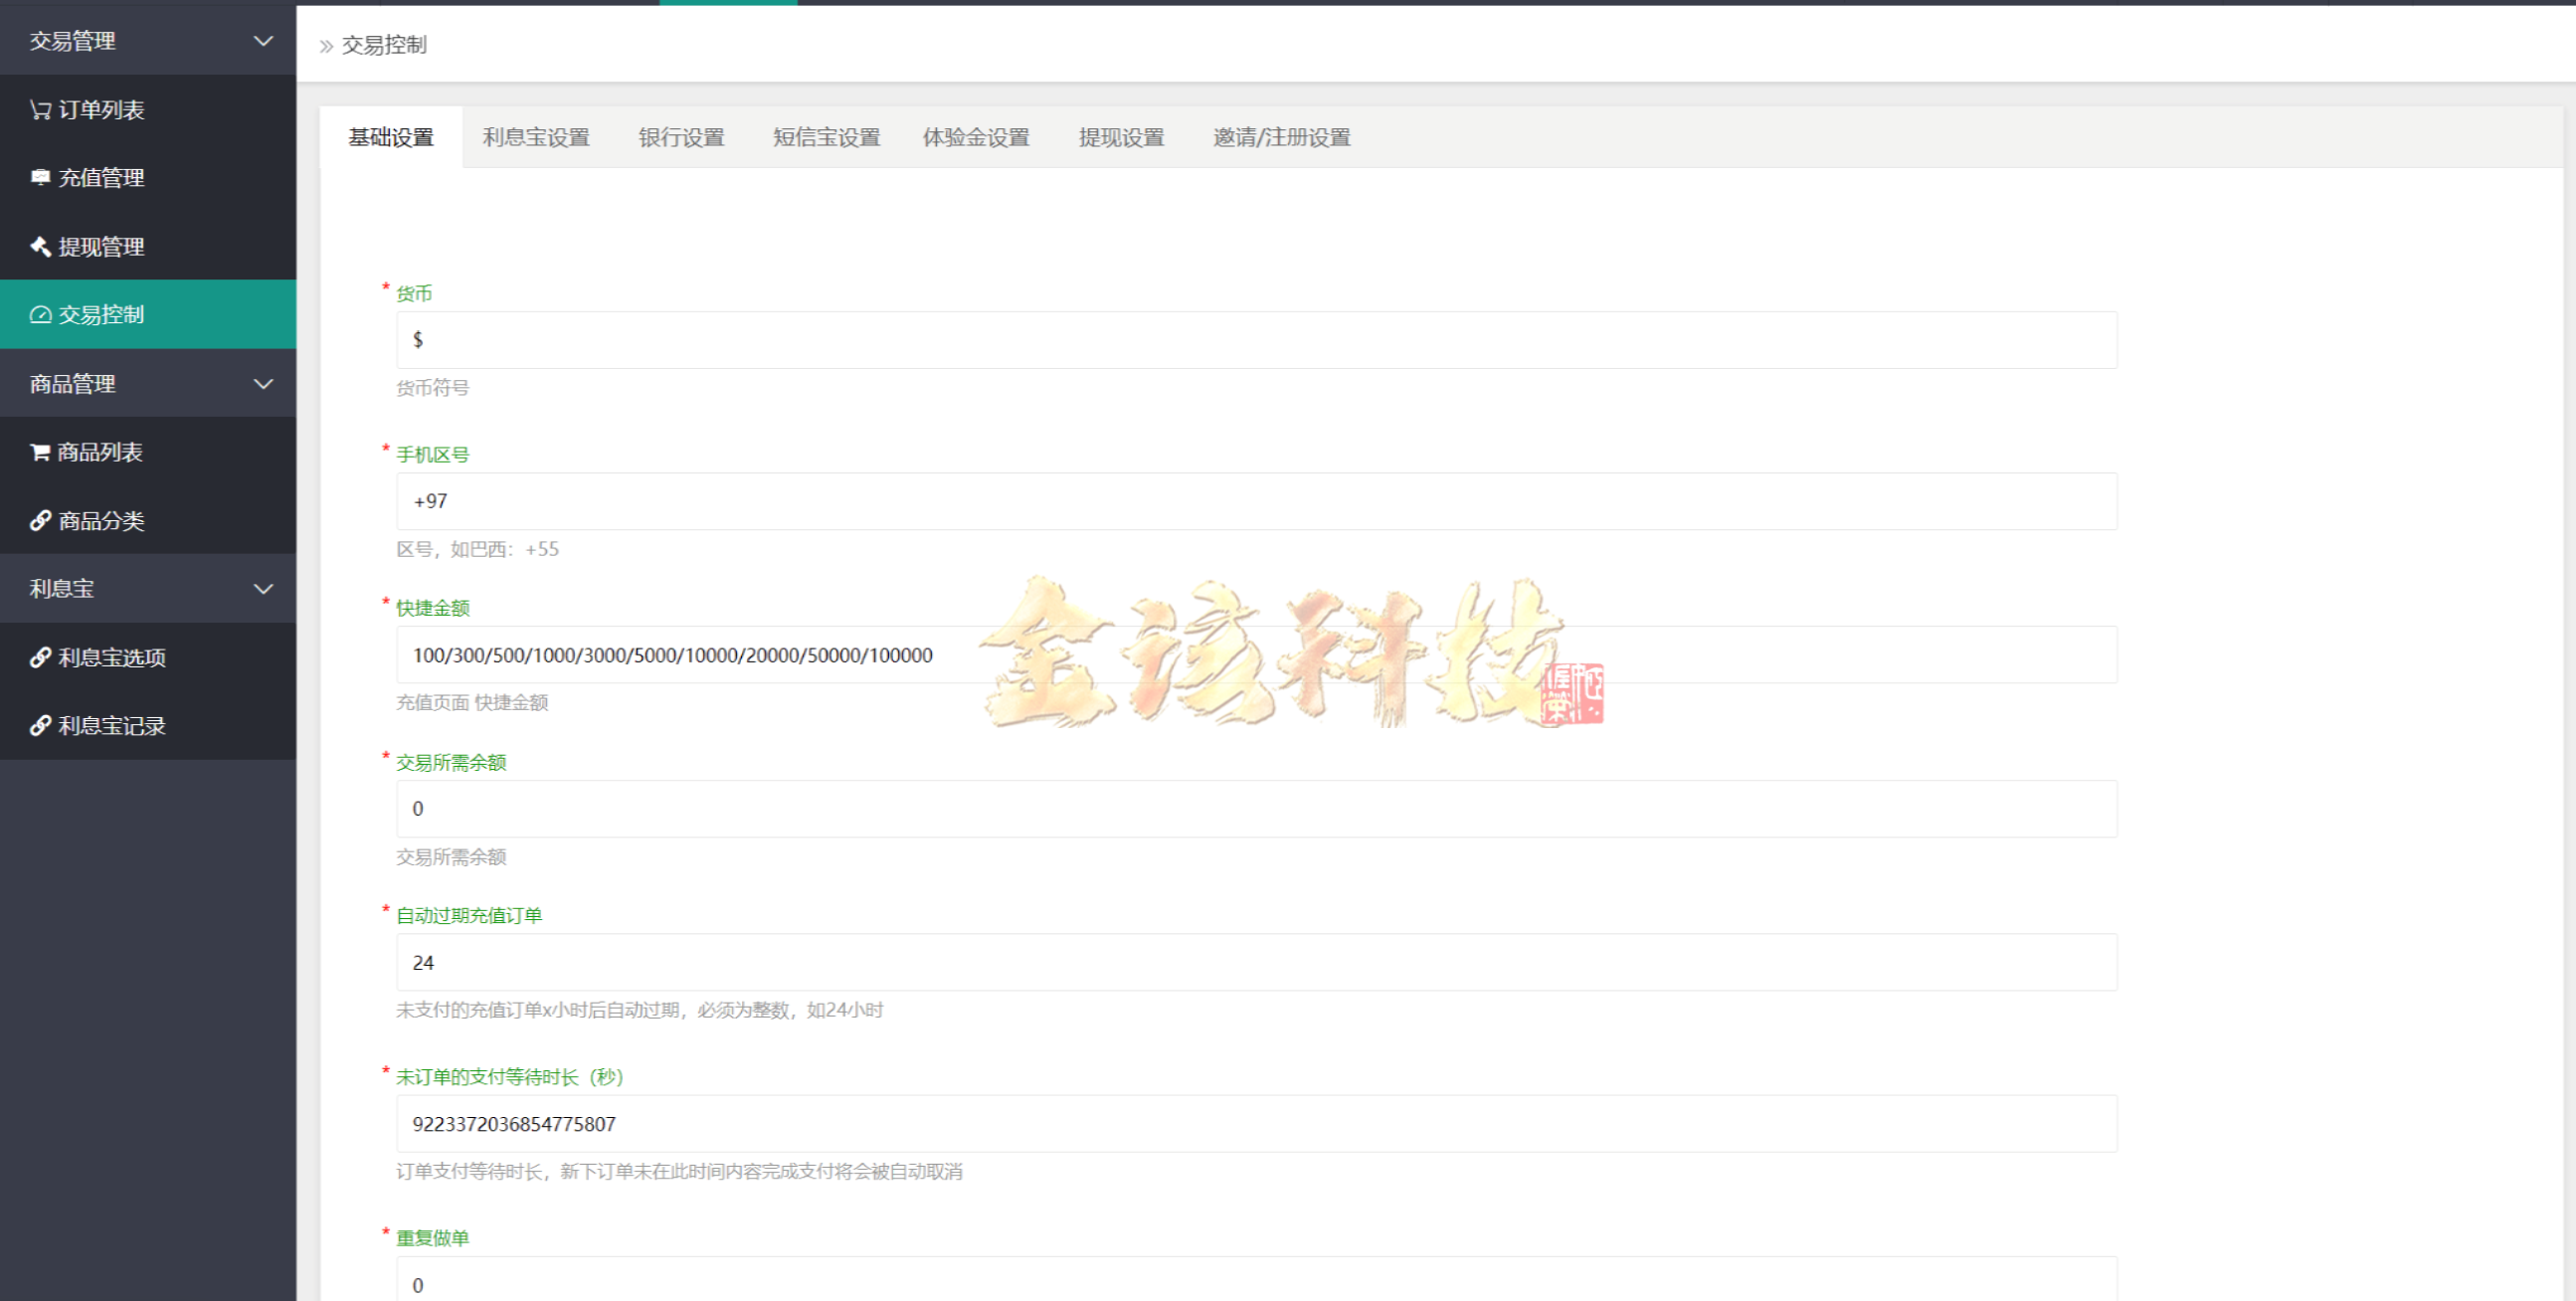The width and height of the screenshot is (2576, 1301).
Task: Switch to the 银行设置 tab
Action: 681,137
